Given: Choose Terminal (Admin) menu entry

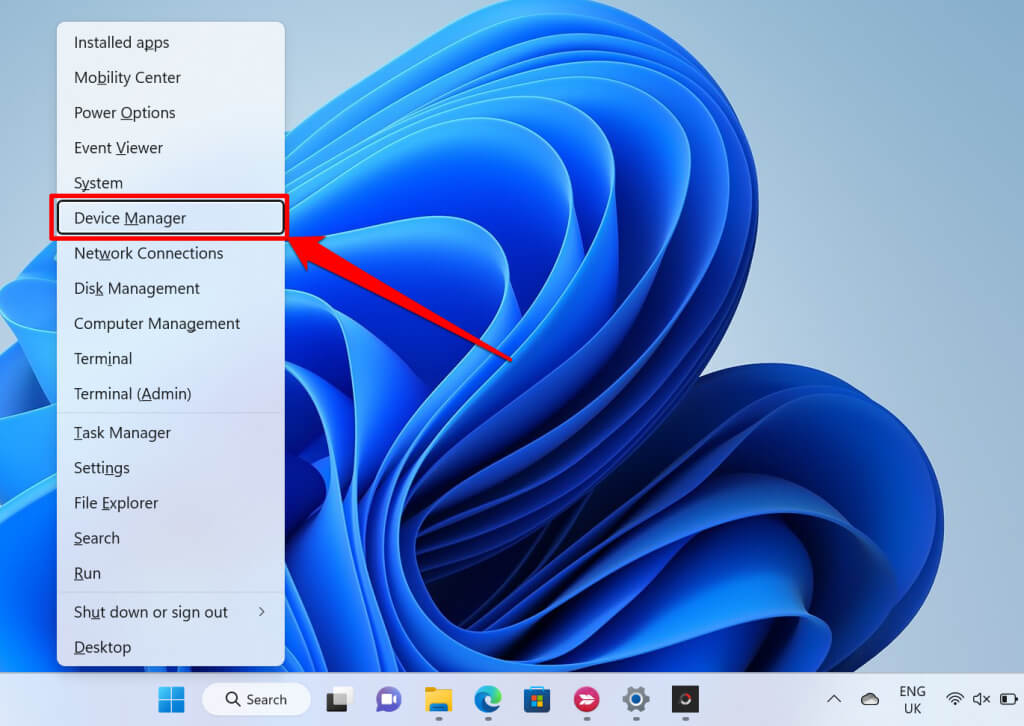Looking at the screenshot, I should tap(132, 394).
